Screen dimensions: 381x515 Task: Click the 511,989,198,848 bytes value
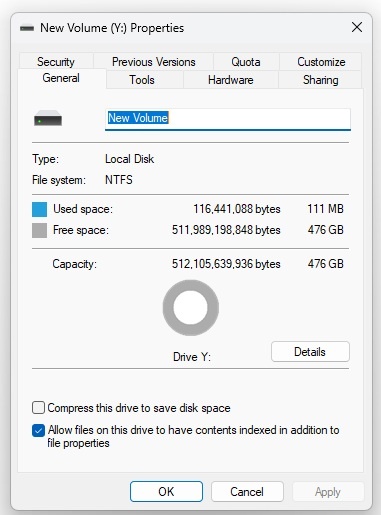click(226, 230)
